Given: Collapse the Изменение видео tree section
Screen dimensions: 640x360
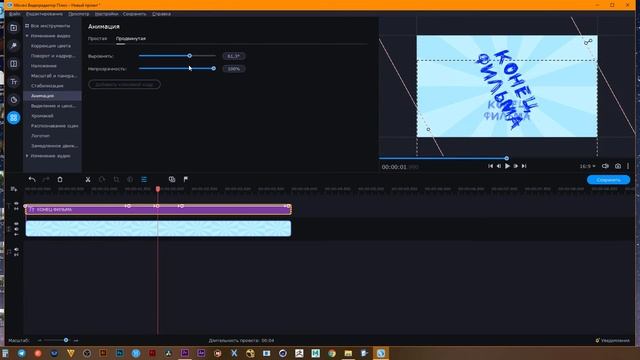Looking at the screenshot, I should pyautogui.click(x=27, y=36).
